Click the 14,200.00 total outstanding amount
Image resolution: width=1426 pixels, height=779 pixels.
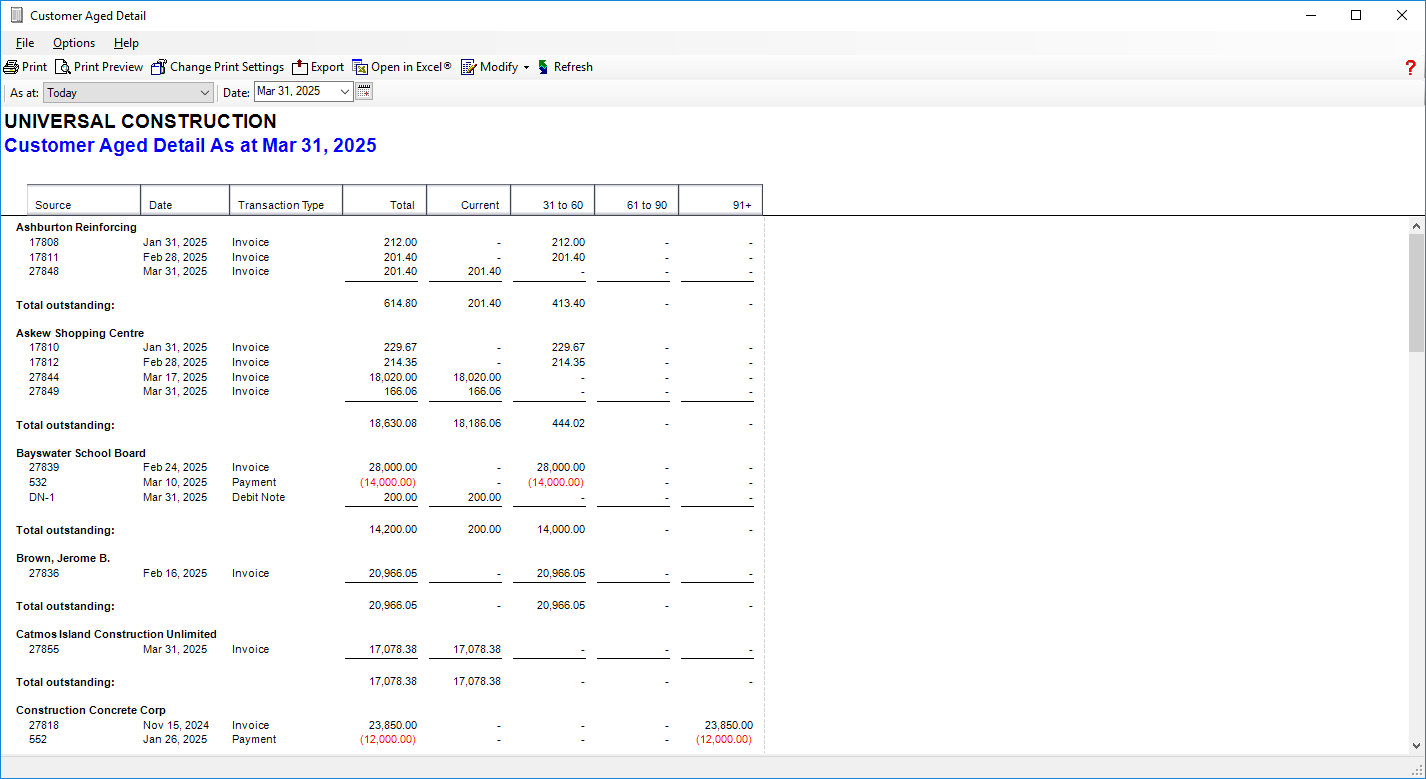coord(393,529)
